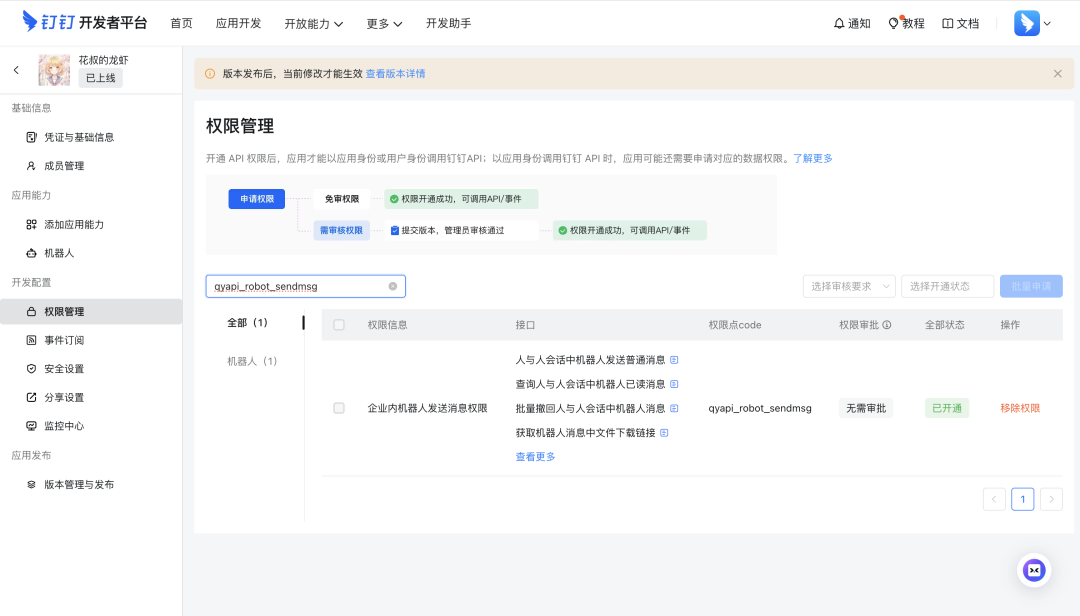Click the 已上线 status badge
This screenshot has width=1080, height=616.
[101, 78]
